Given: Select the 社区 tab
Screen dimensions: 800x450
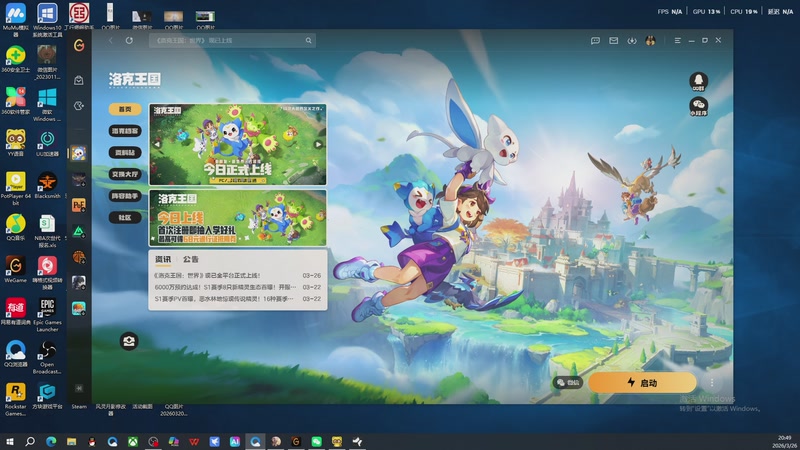Looking at the screenshot, I should pyautogui.click(x=125, y=217).
